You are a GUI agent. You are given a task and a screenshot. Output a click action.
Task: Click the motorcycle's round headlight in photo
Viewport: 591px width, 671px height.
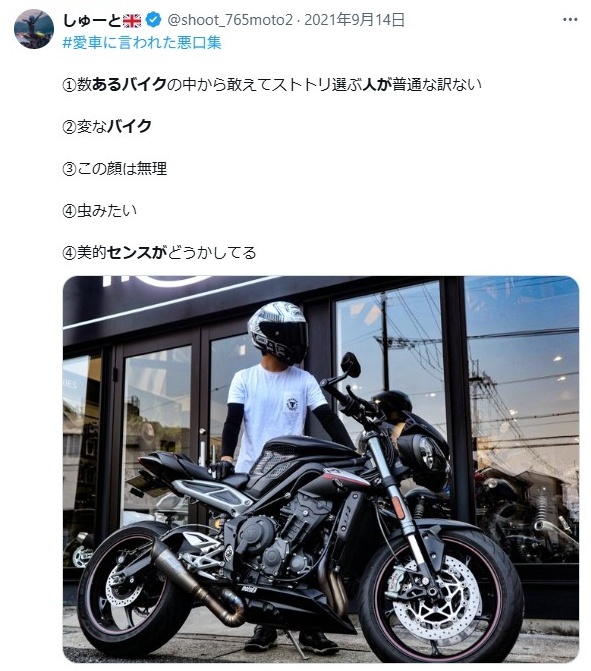pyautogui.click(x=429, y=455)
